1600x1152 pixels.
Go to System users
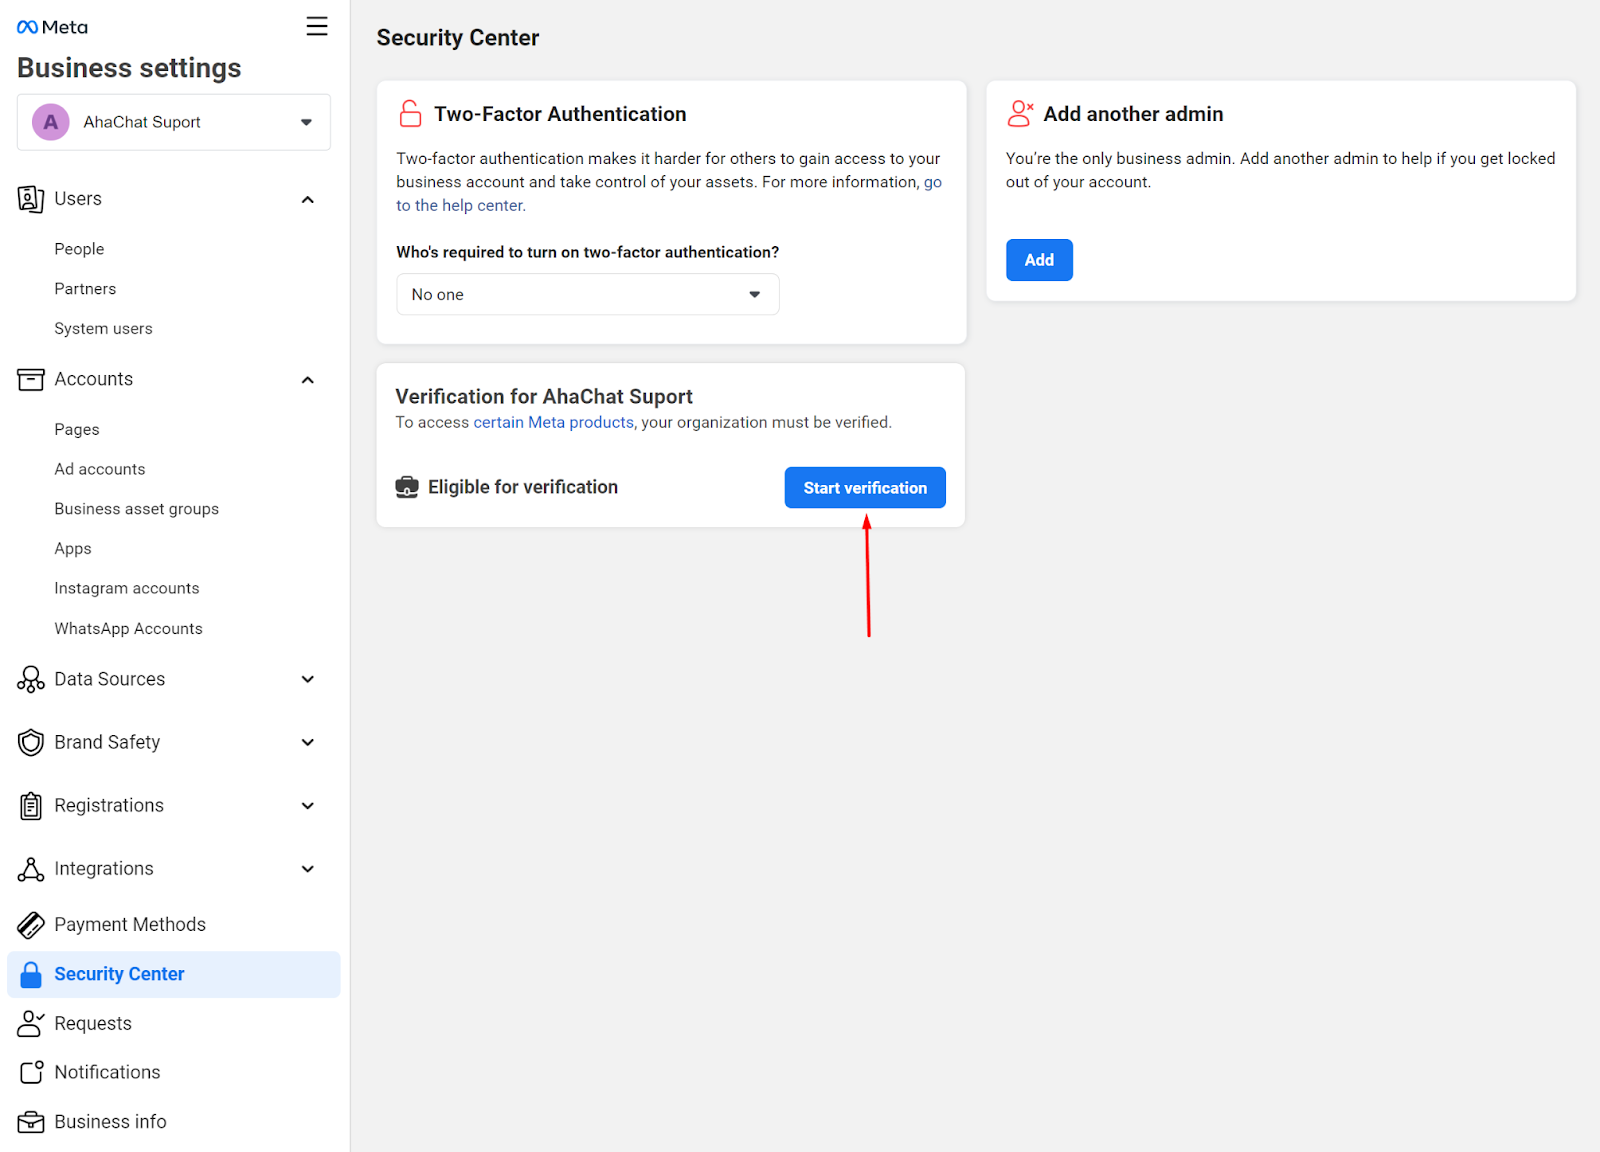tap(103, 329)
